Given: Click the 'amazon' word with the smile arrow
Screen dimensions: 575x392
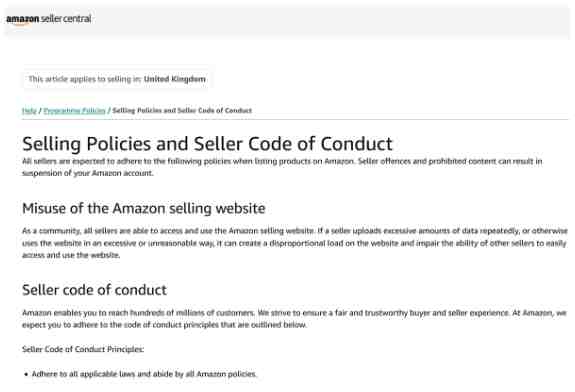Looking at the screenshot, I should point(23,20).
